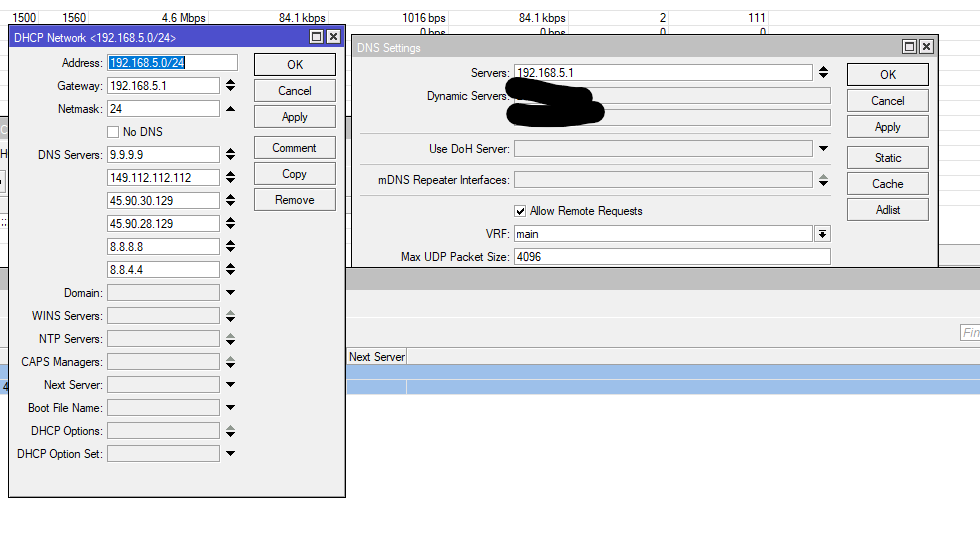Open Static DNS entries
The image size is (980, 540).
click(x=888, y=158)
